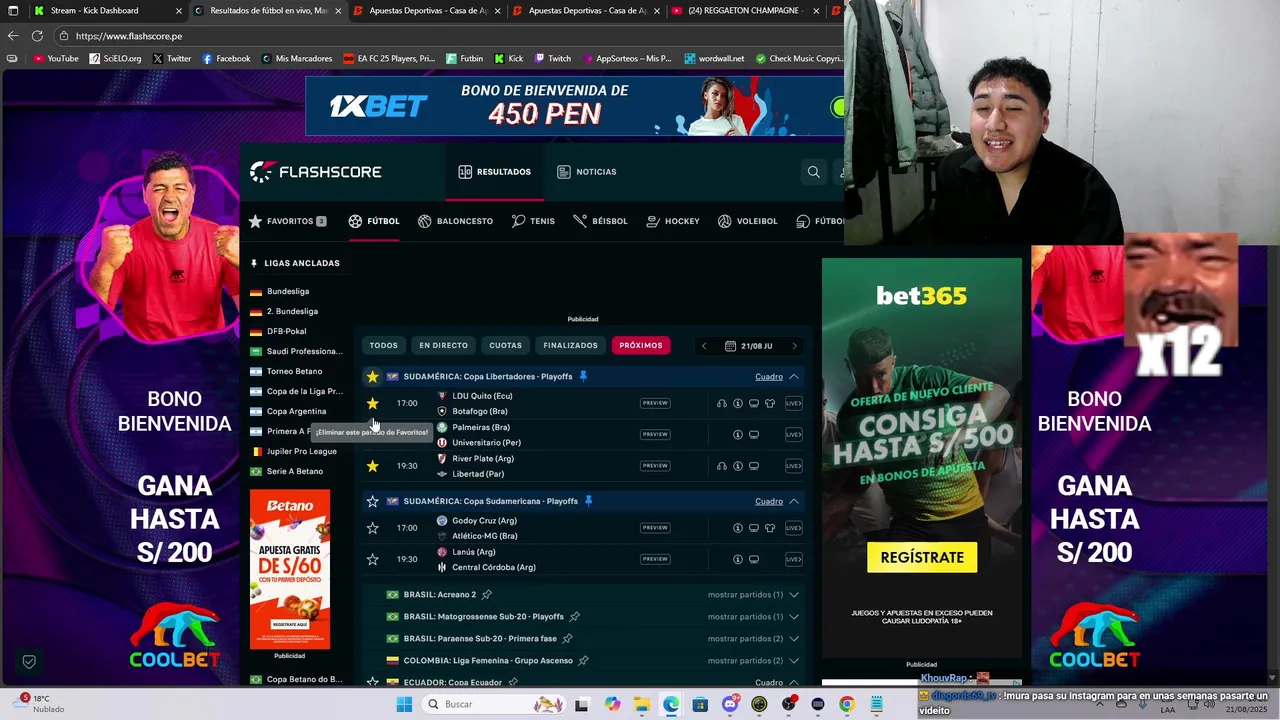Unpin Copa Libertadores blue pin
The height and width of the screenshot is (720, 1280).
point(583,377)
